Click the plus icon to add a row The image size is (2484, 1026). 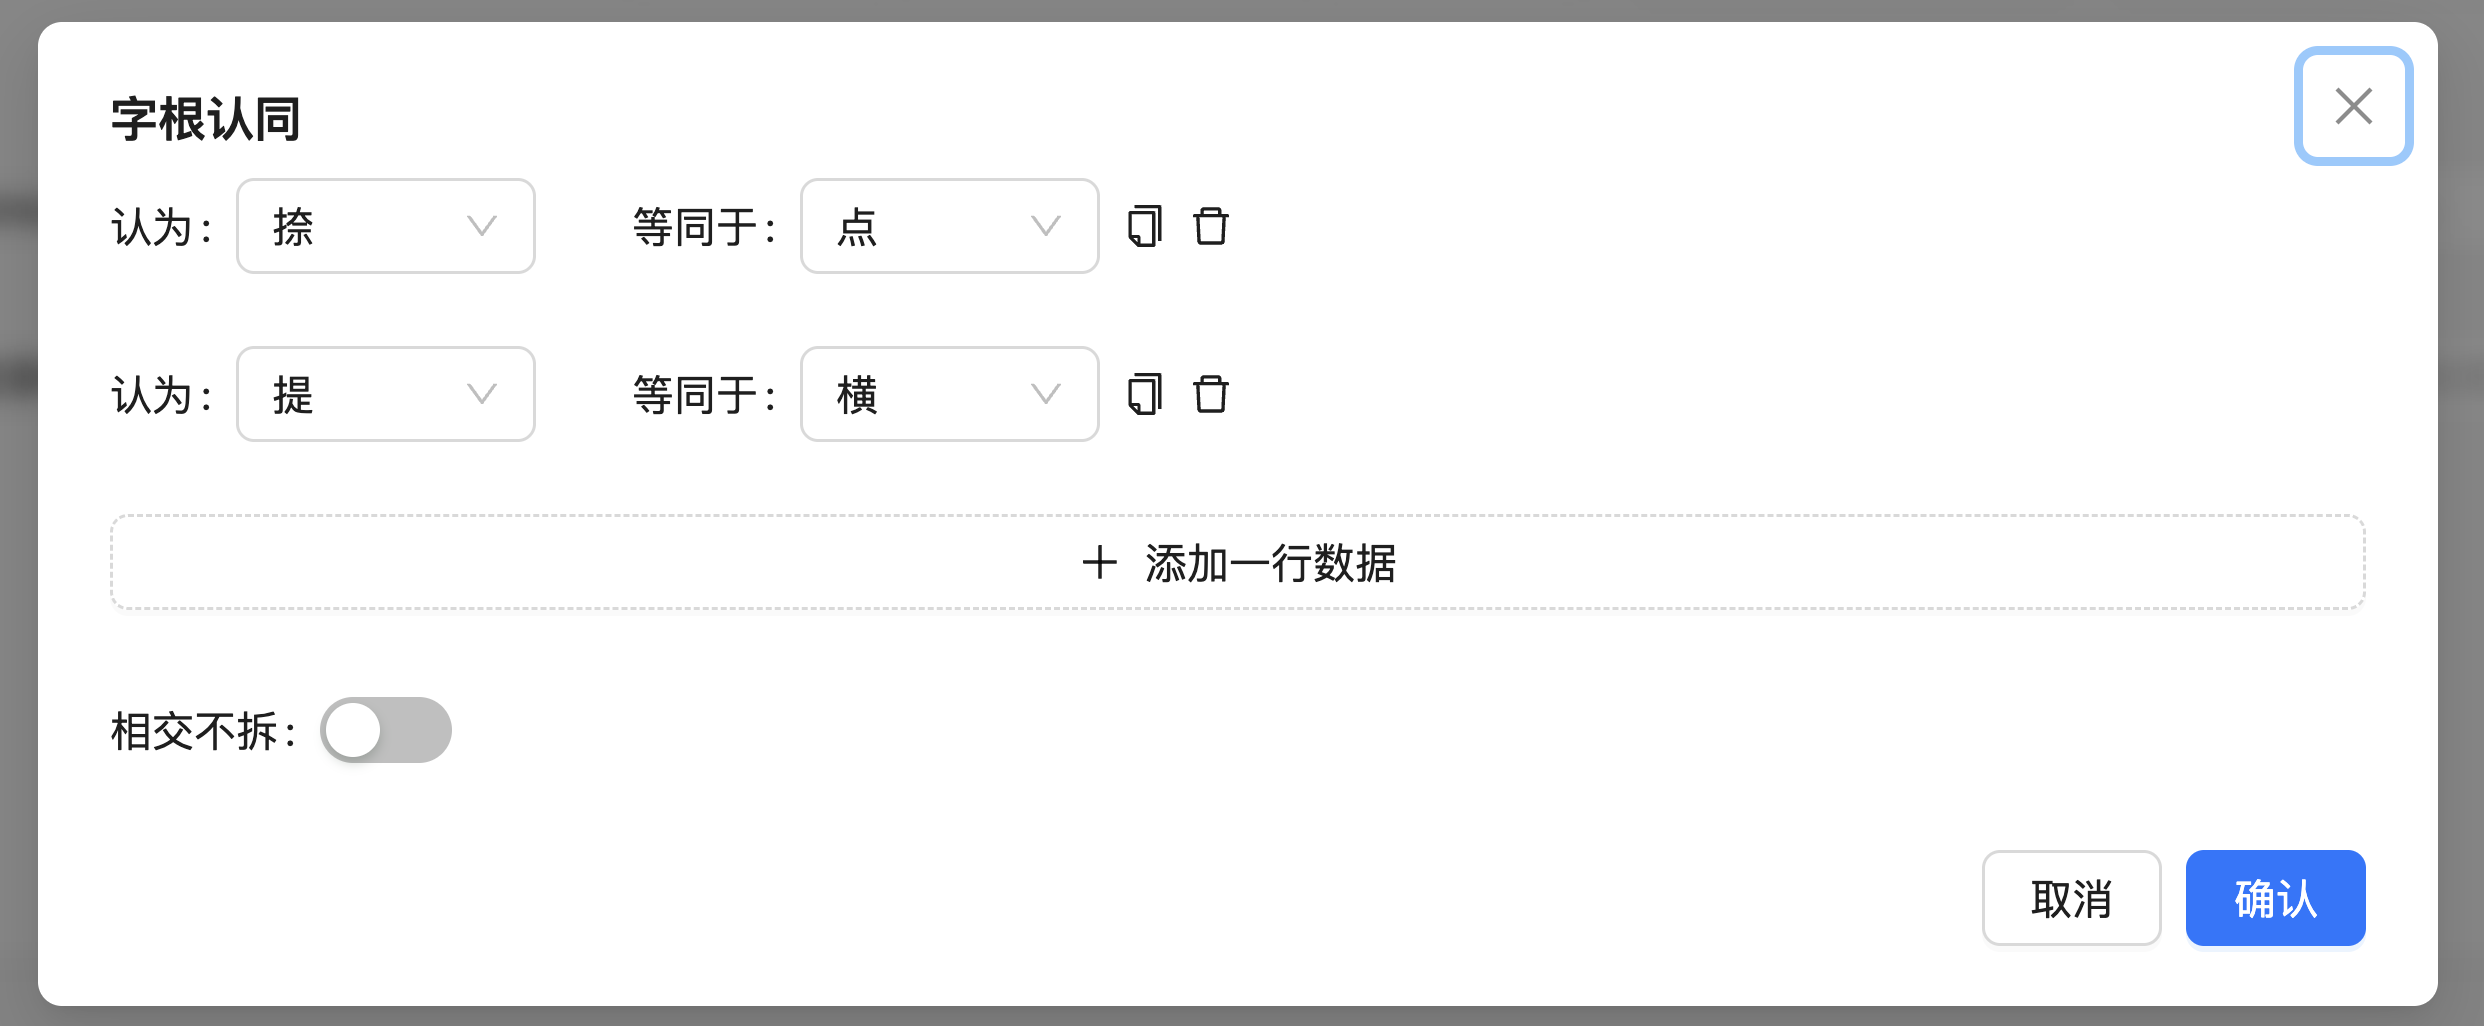[1099, 562]
